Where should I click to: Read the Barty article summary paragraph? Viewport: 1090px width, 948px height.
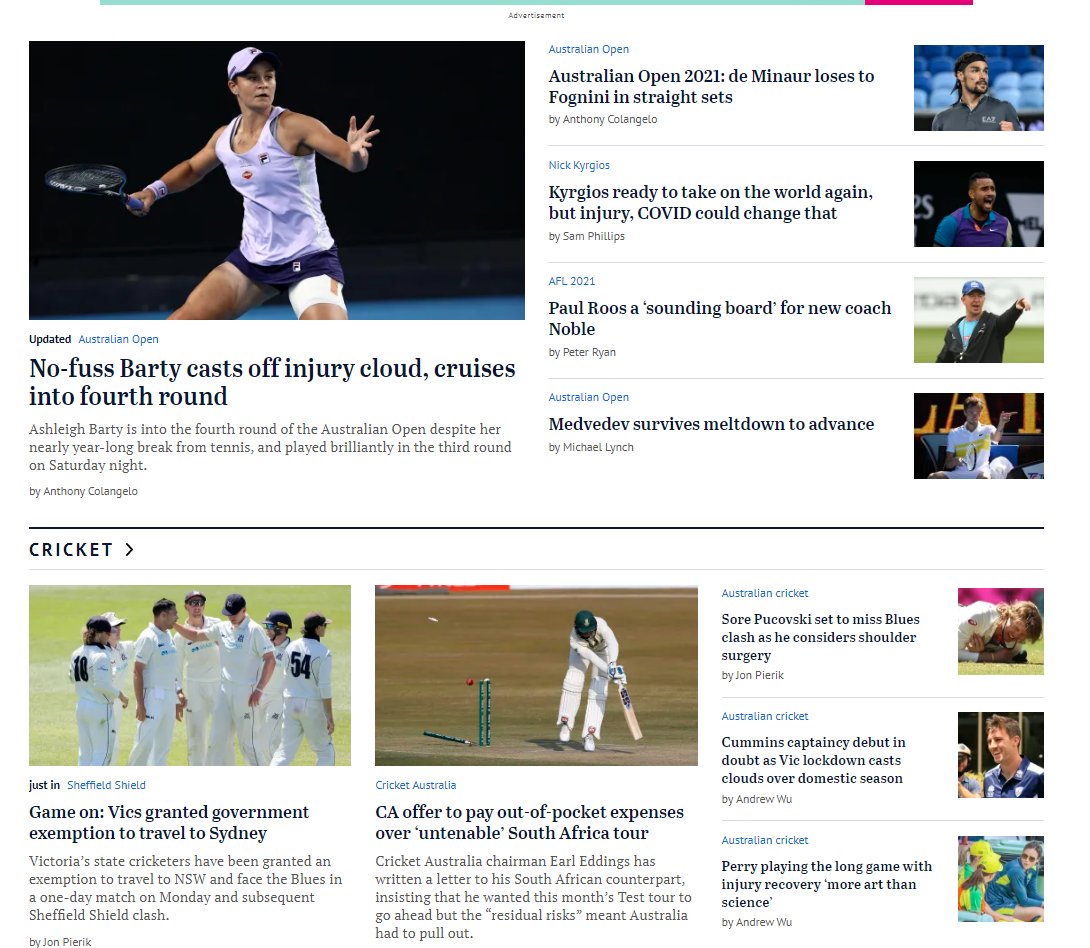click(270, 447)
